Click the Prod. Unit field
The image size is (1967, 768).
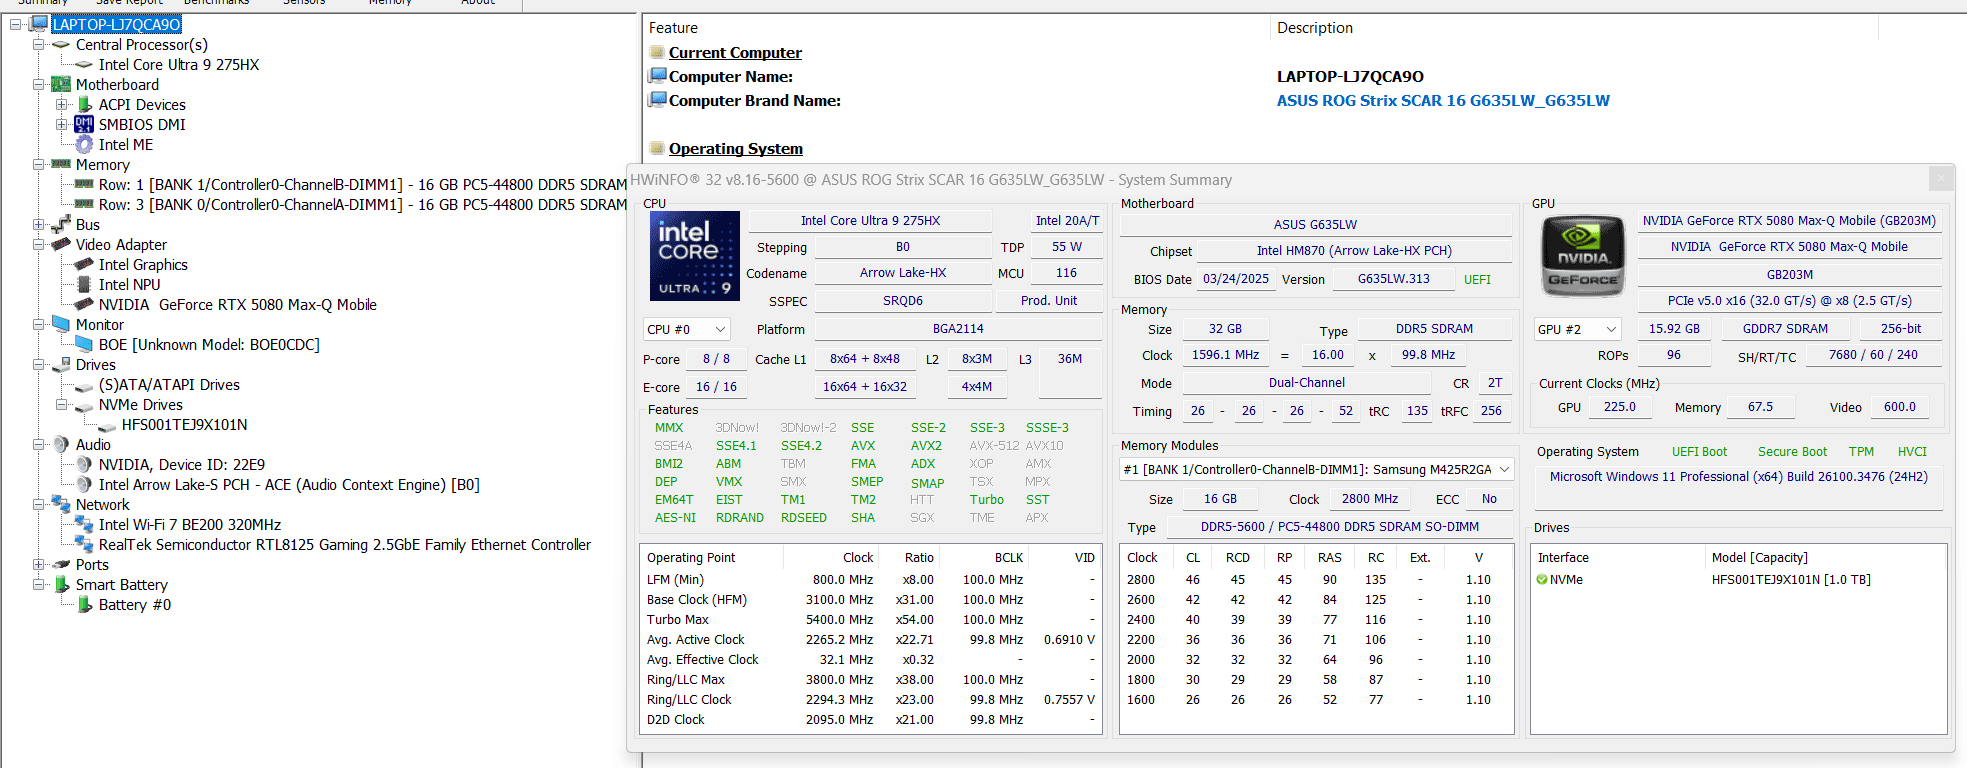[1049, 301]
